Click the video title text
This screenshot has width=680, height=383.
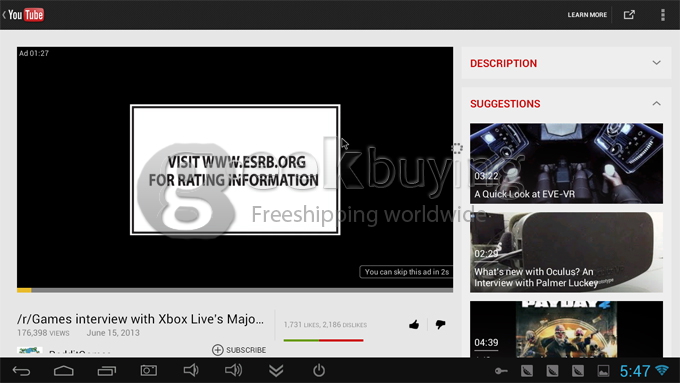(x=141, y=319)
